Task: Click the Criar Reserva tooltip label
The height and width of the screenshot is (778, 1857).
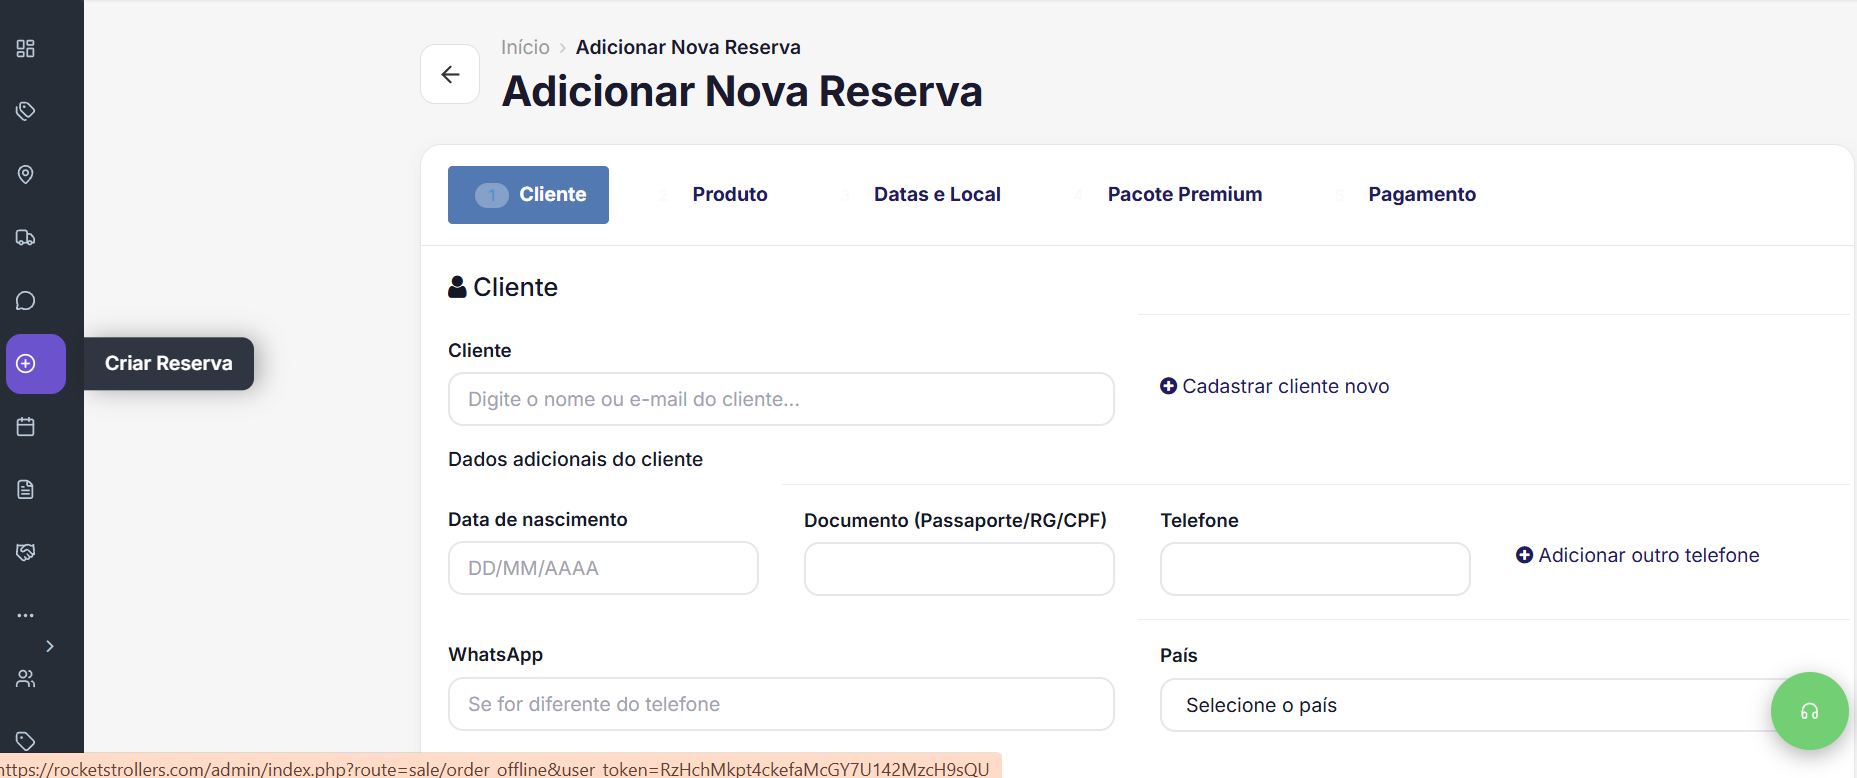Action: [169, 363]
